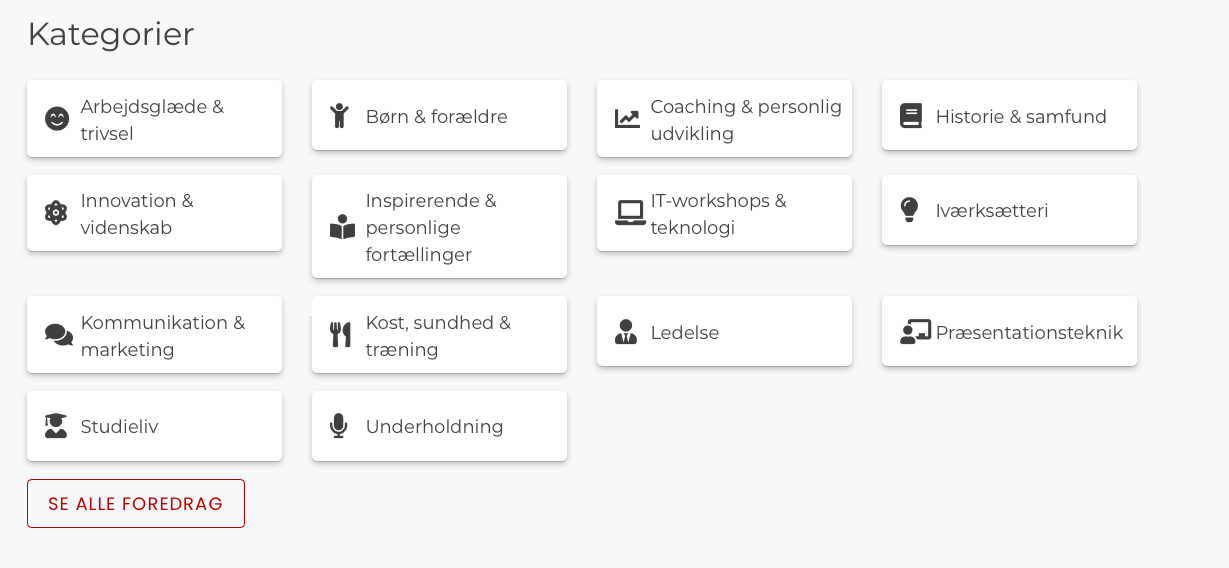Click the laptop icon for IT-workshops & teknologi
Screen dimensions: 1229x568
tap(629, 213)
